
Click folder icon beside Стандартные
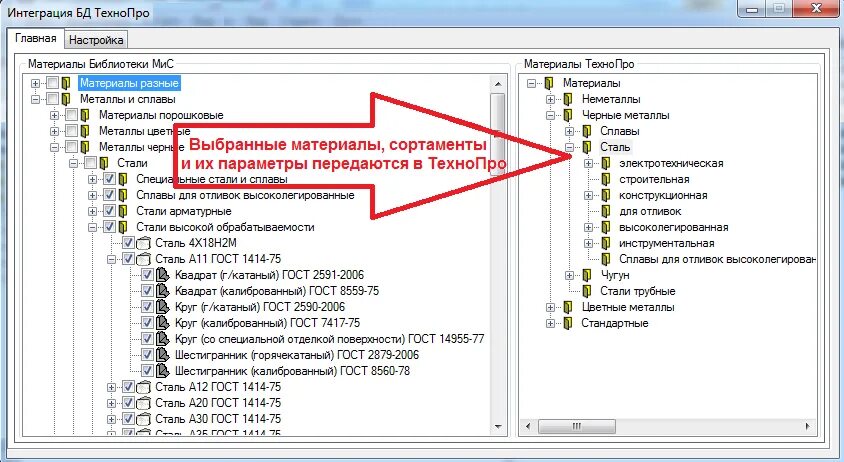tap(568, 323)
